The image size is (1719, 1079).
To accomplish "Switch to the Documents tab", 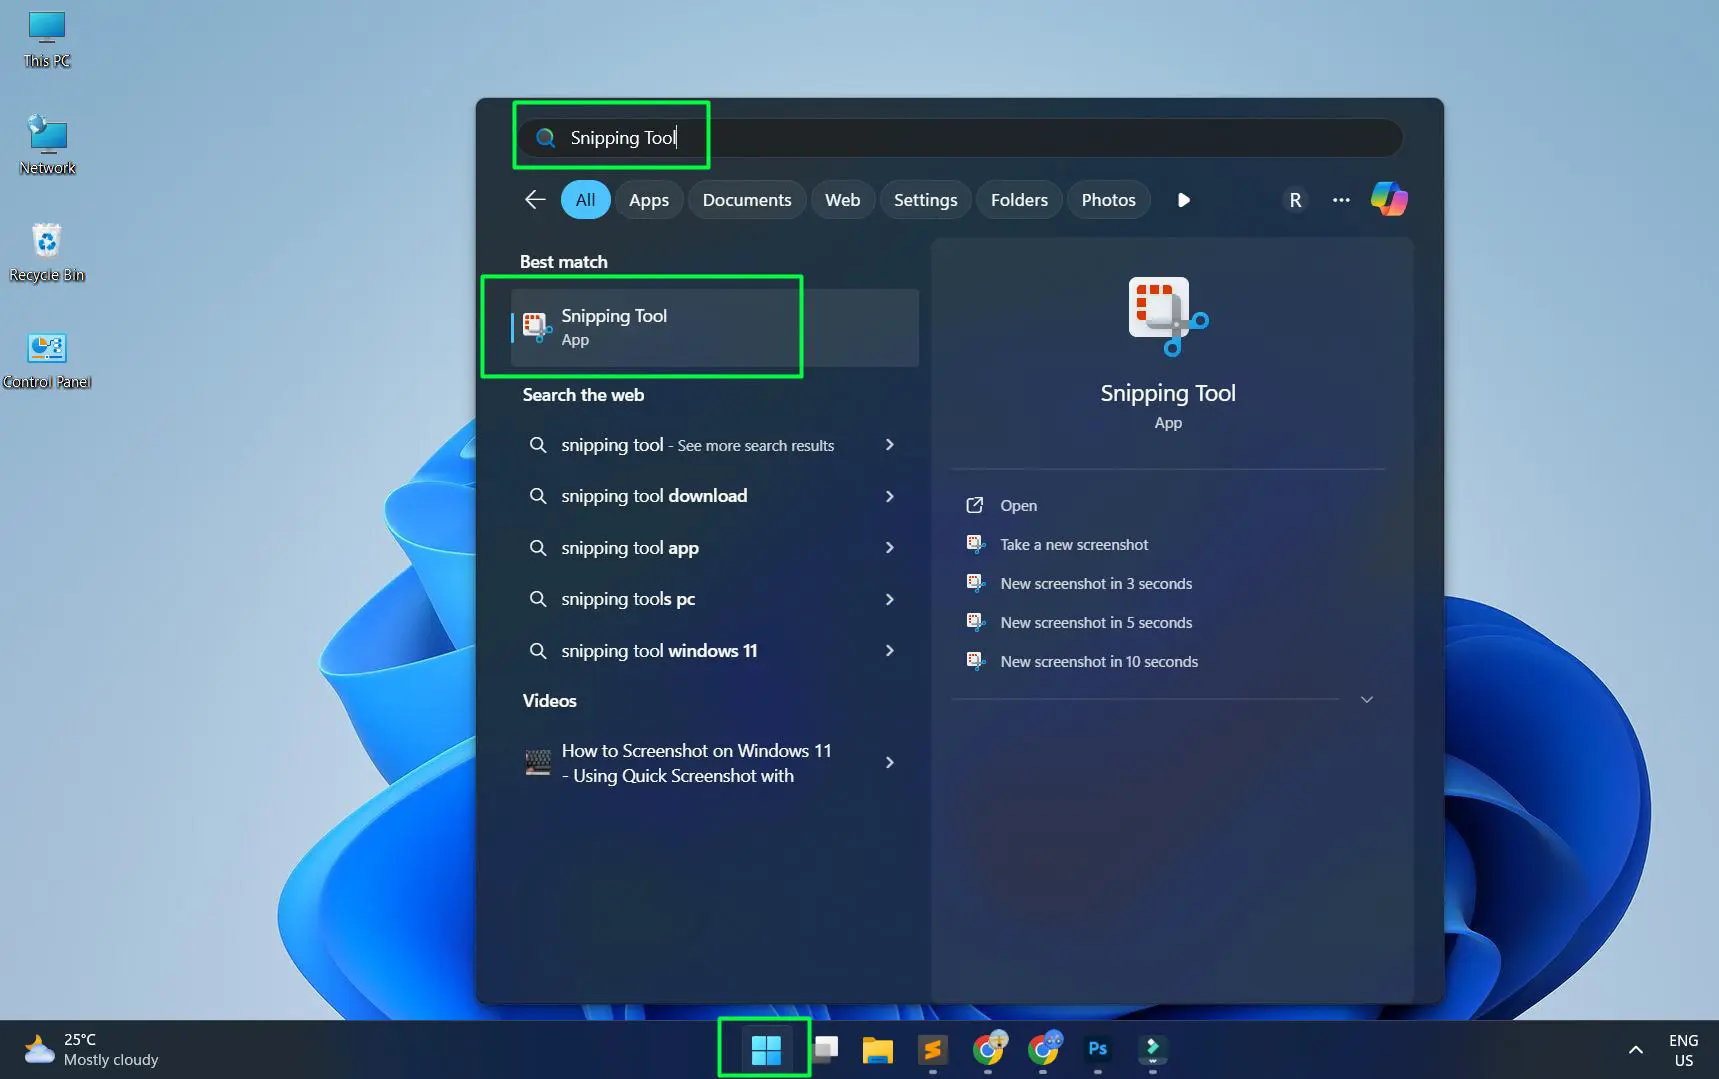I will click(747, 199).
